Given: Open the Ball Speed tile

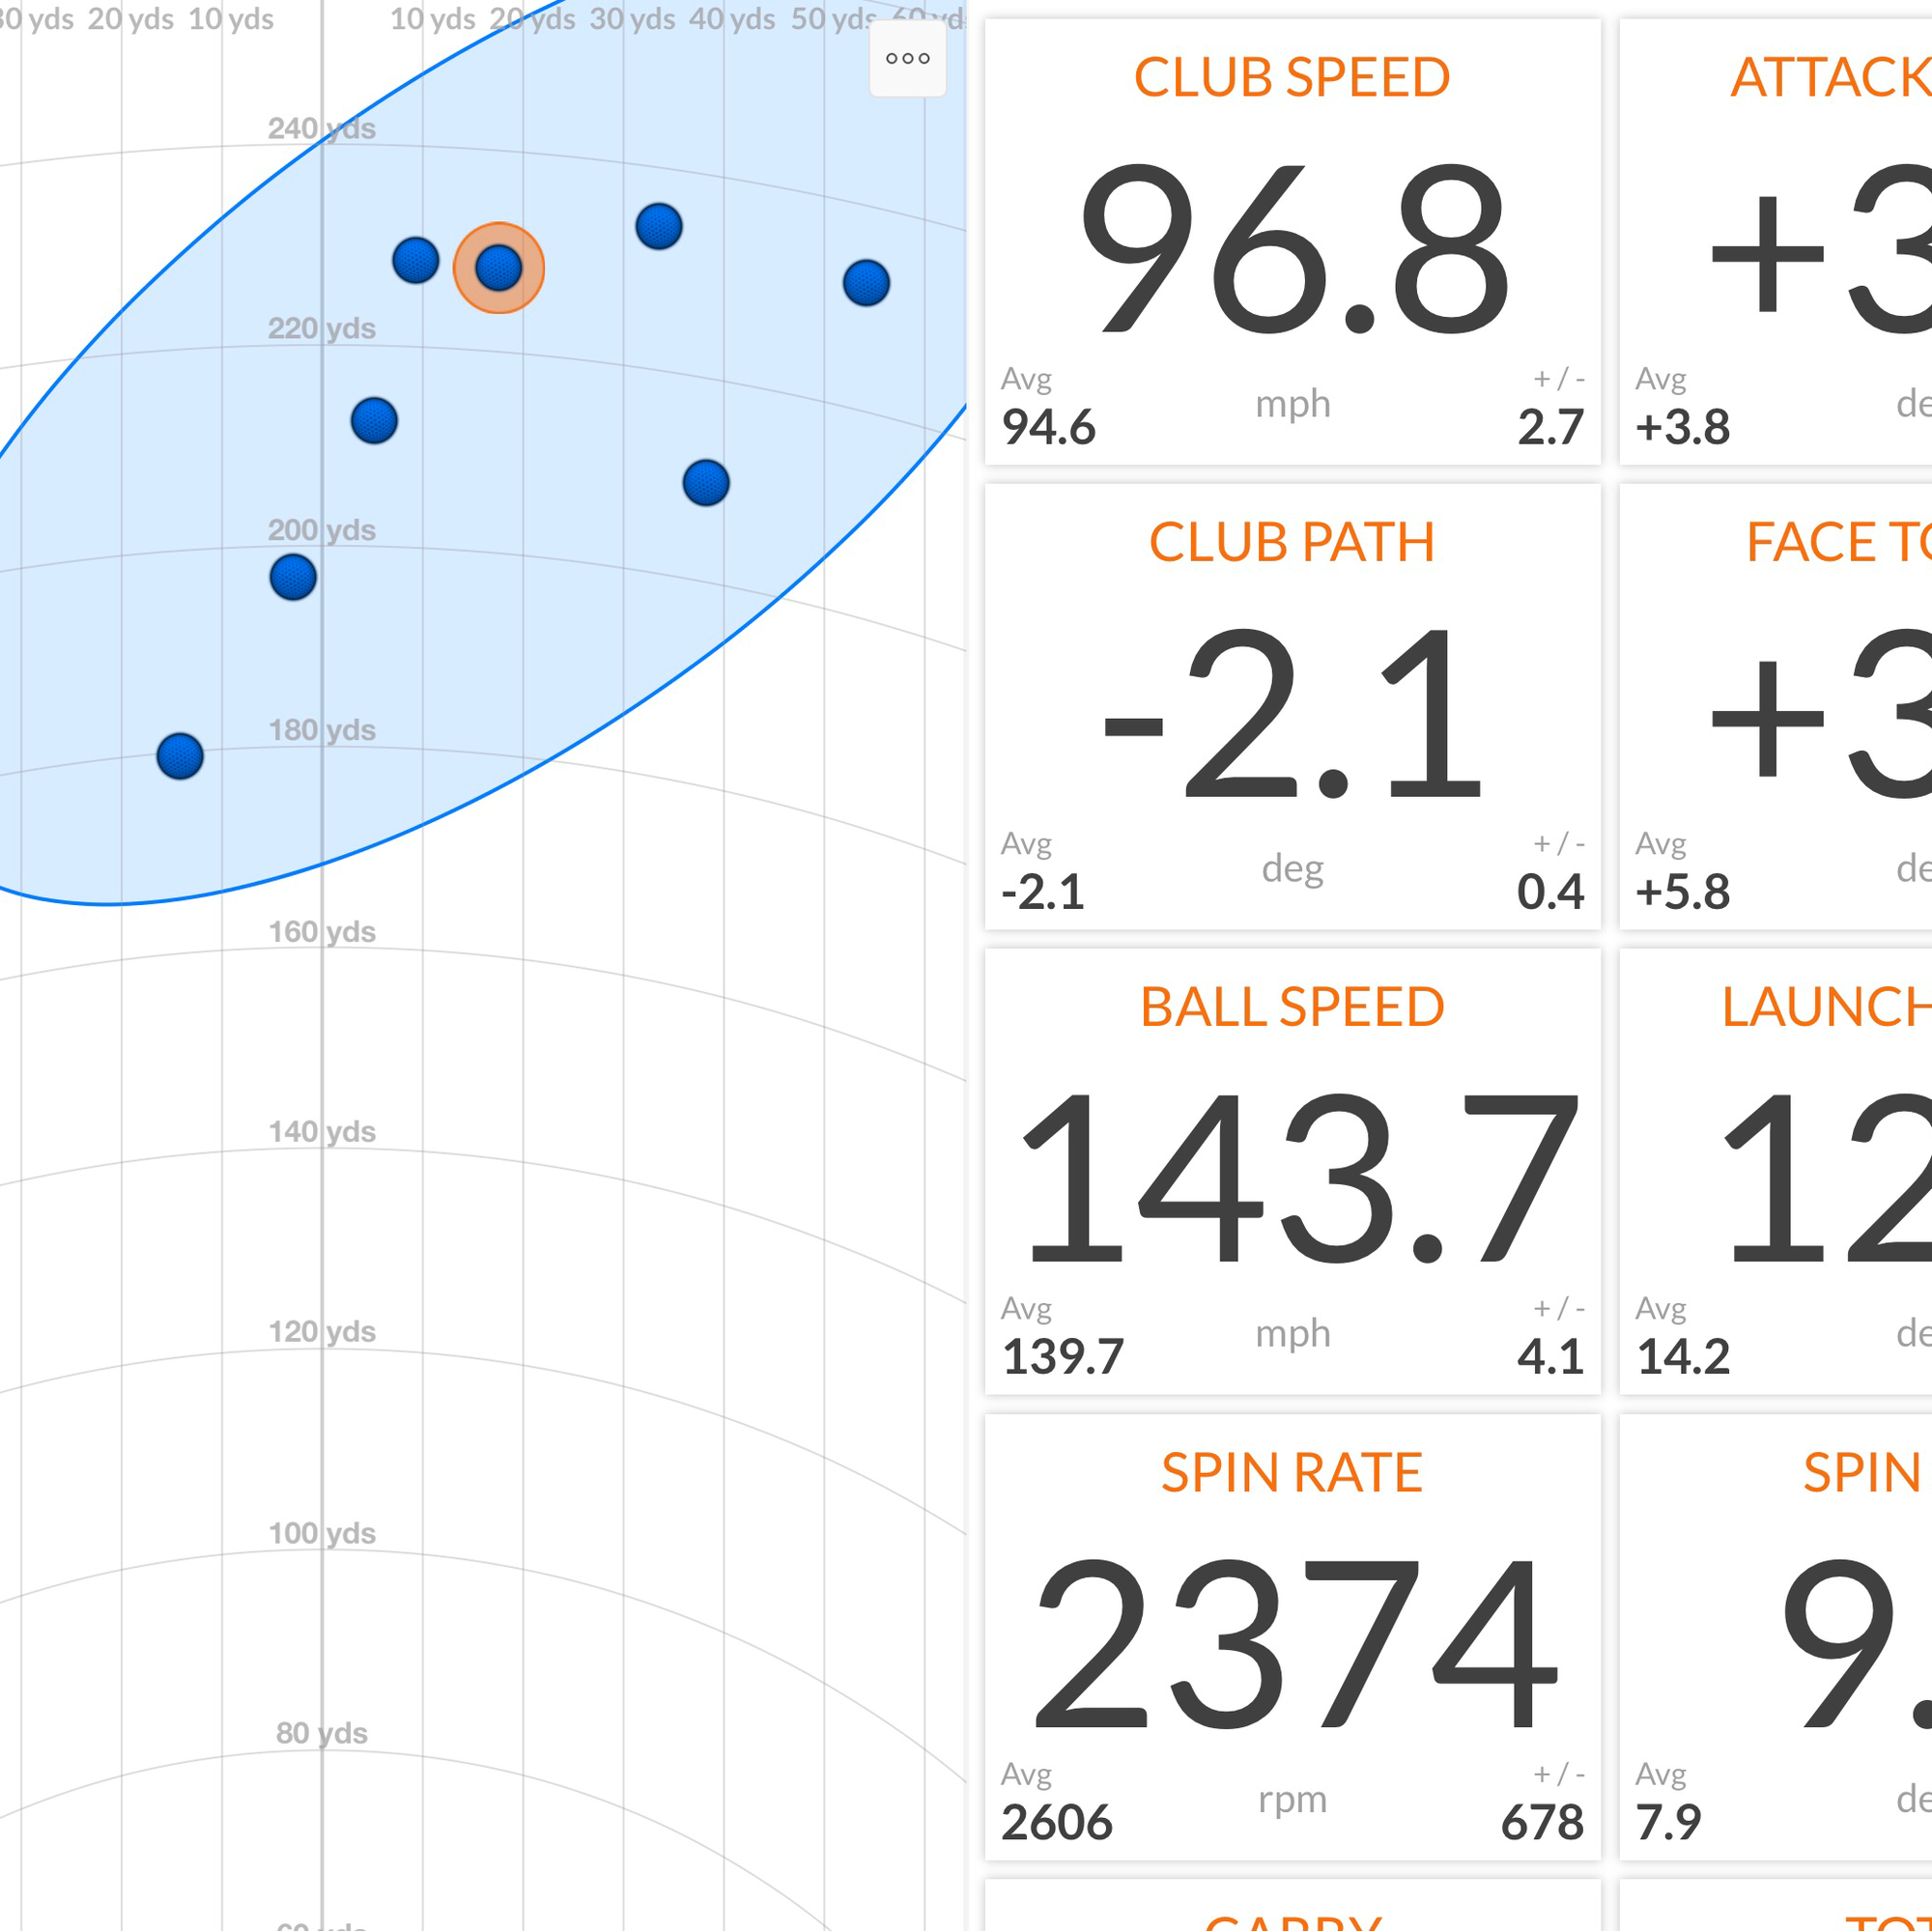Looking at the screenshot, I should 1292,1171.
